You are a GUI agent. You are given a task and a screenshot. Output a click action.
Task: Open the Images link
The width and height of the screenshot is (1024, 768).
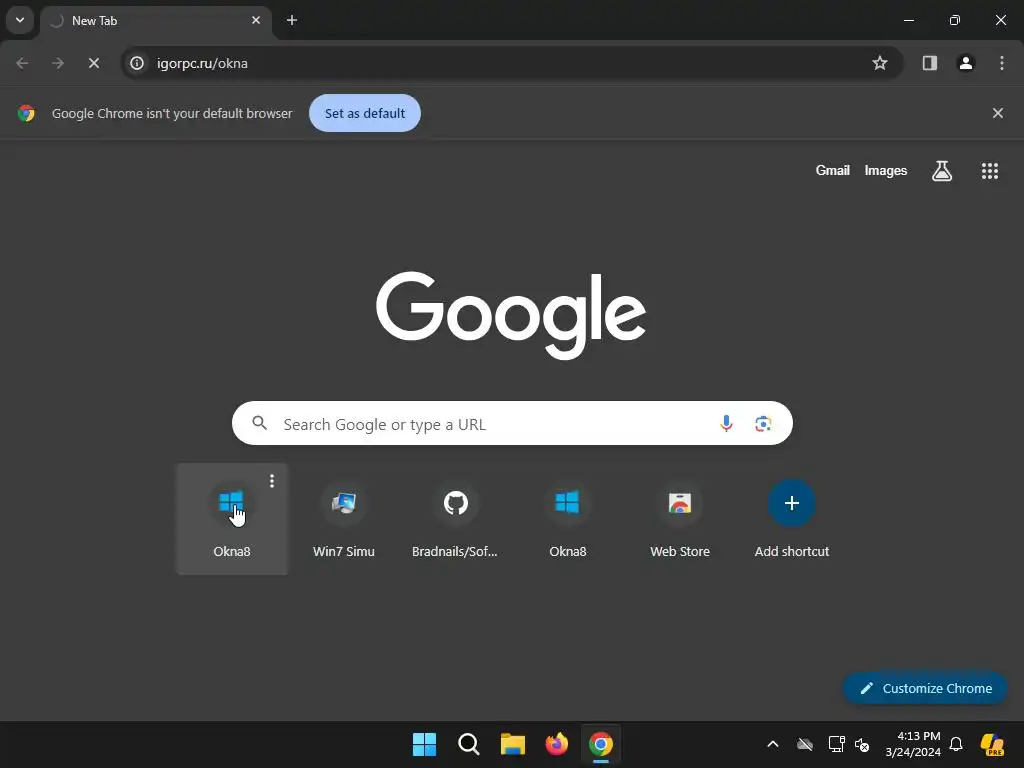[886, 170]
